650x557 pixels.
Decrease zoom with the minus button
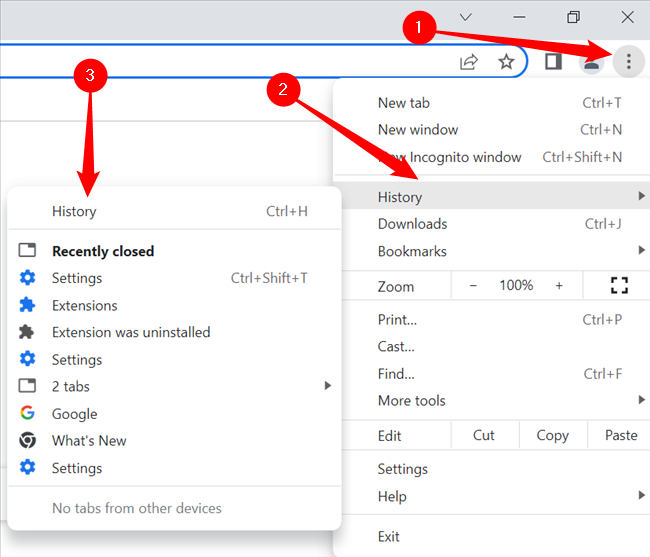click(473, 285)
